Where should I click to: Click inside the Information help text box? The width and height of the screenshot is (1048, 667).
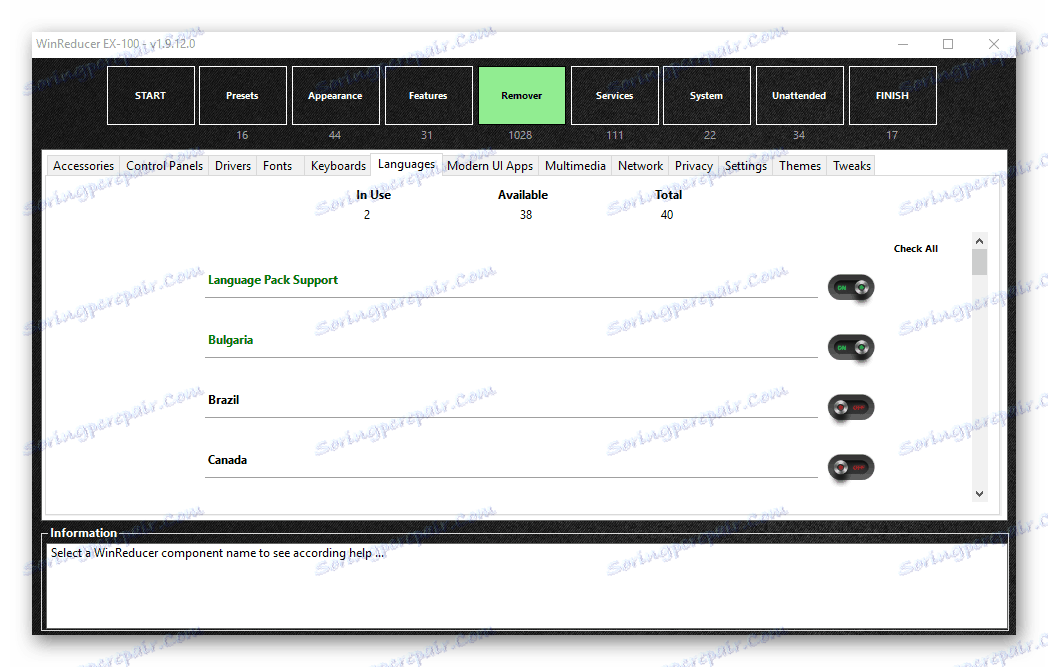click(x=527, y=586)
